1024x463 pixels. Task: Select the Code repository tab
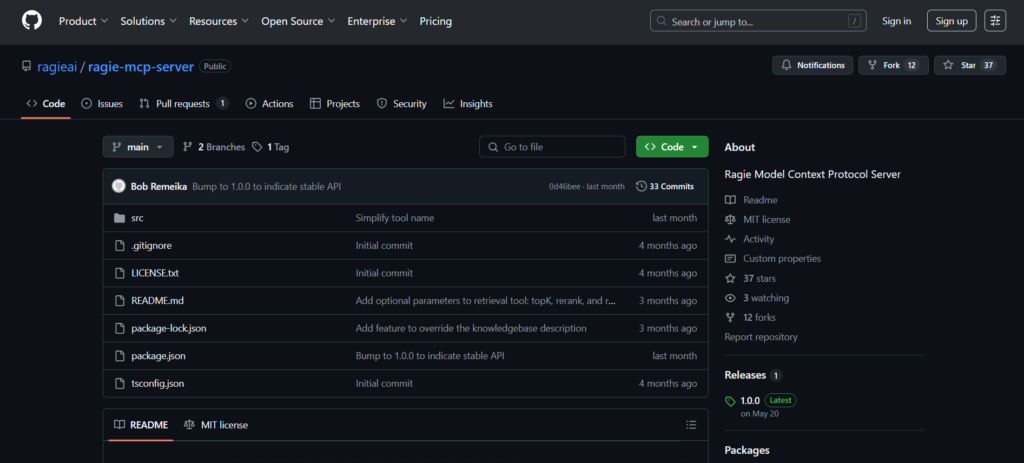pyautogui.click(x=46, y=104)
